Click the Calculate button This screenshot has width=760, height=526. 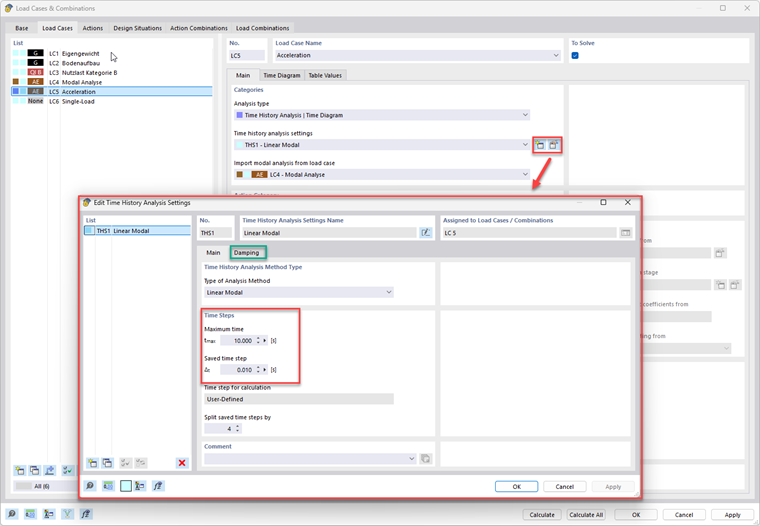pos(542,514)
